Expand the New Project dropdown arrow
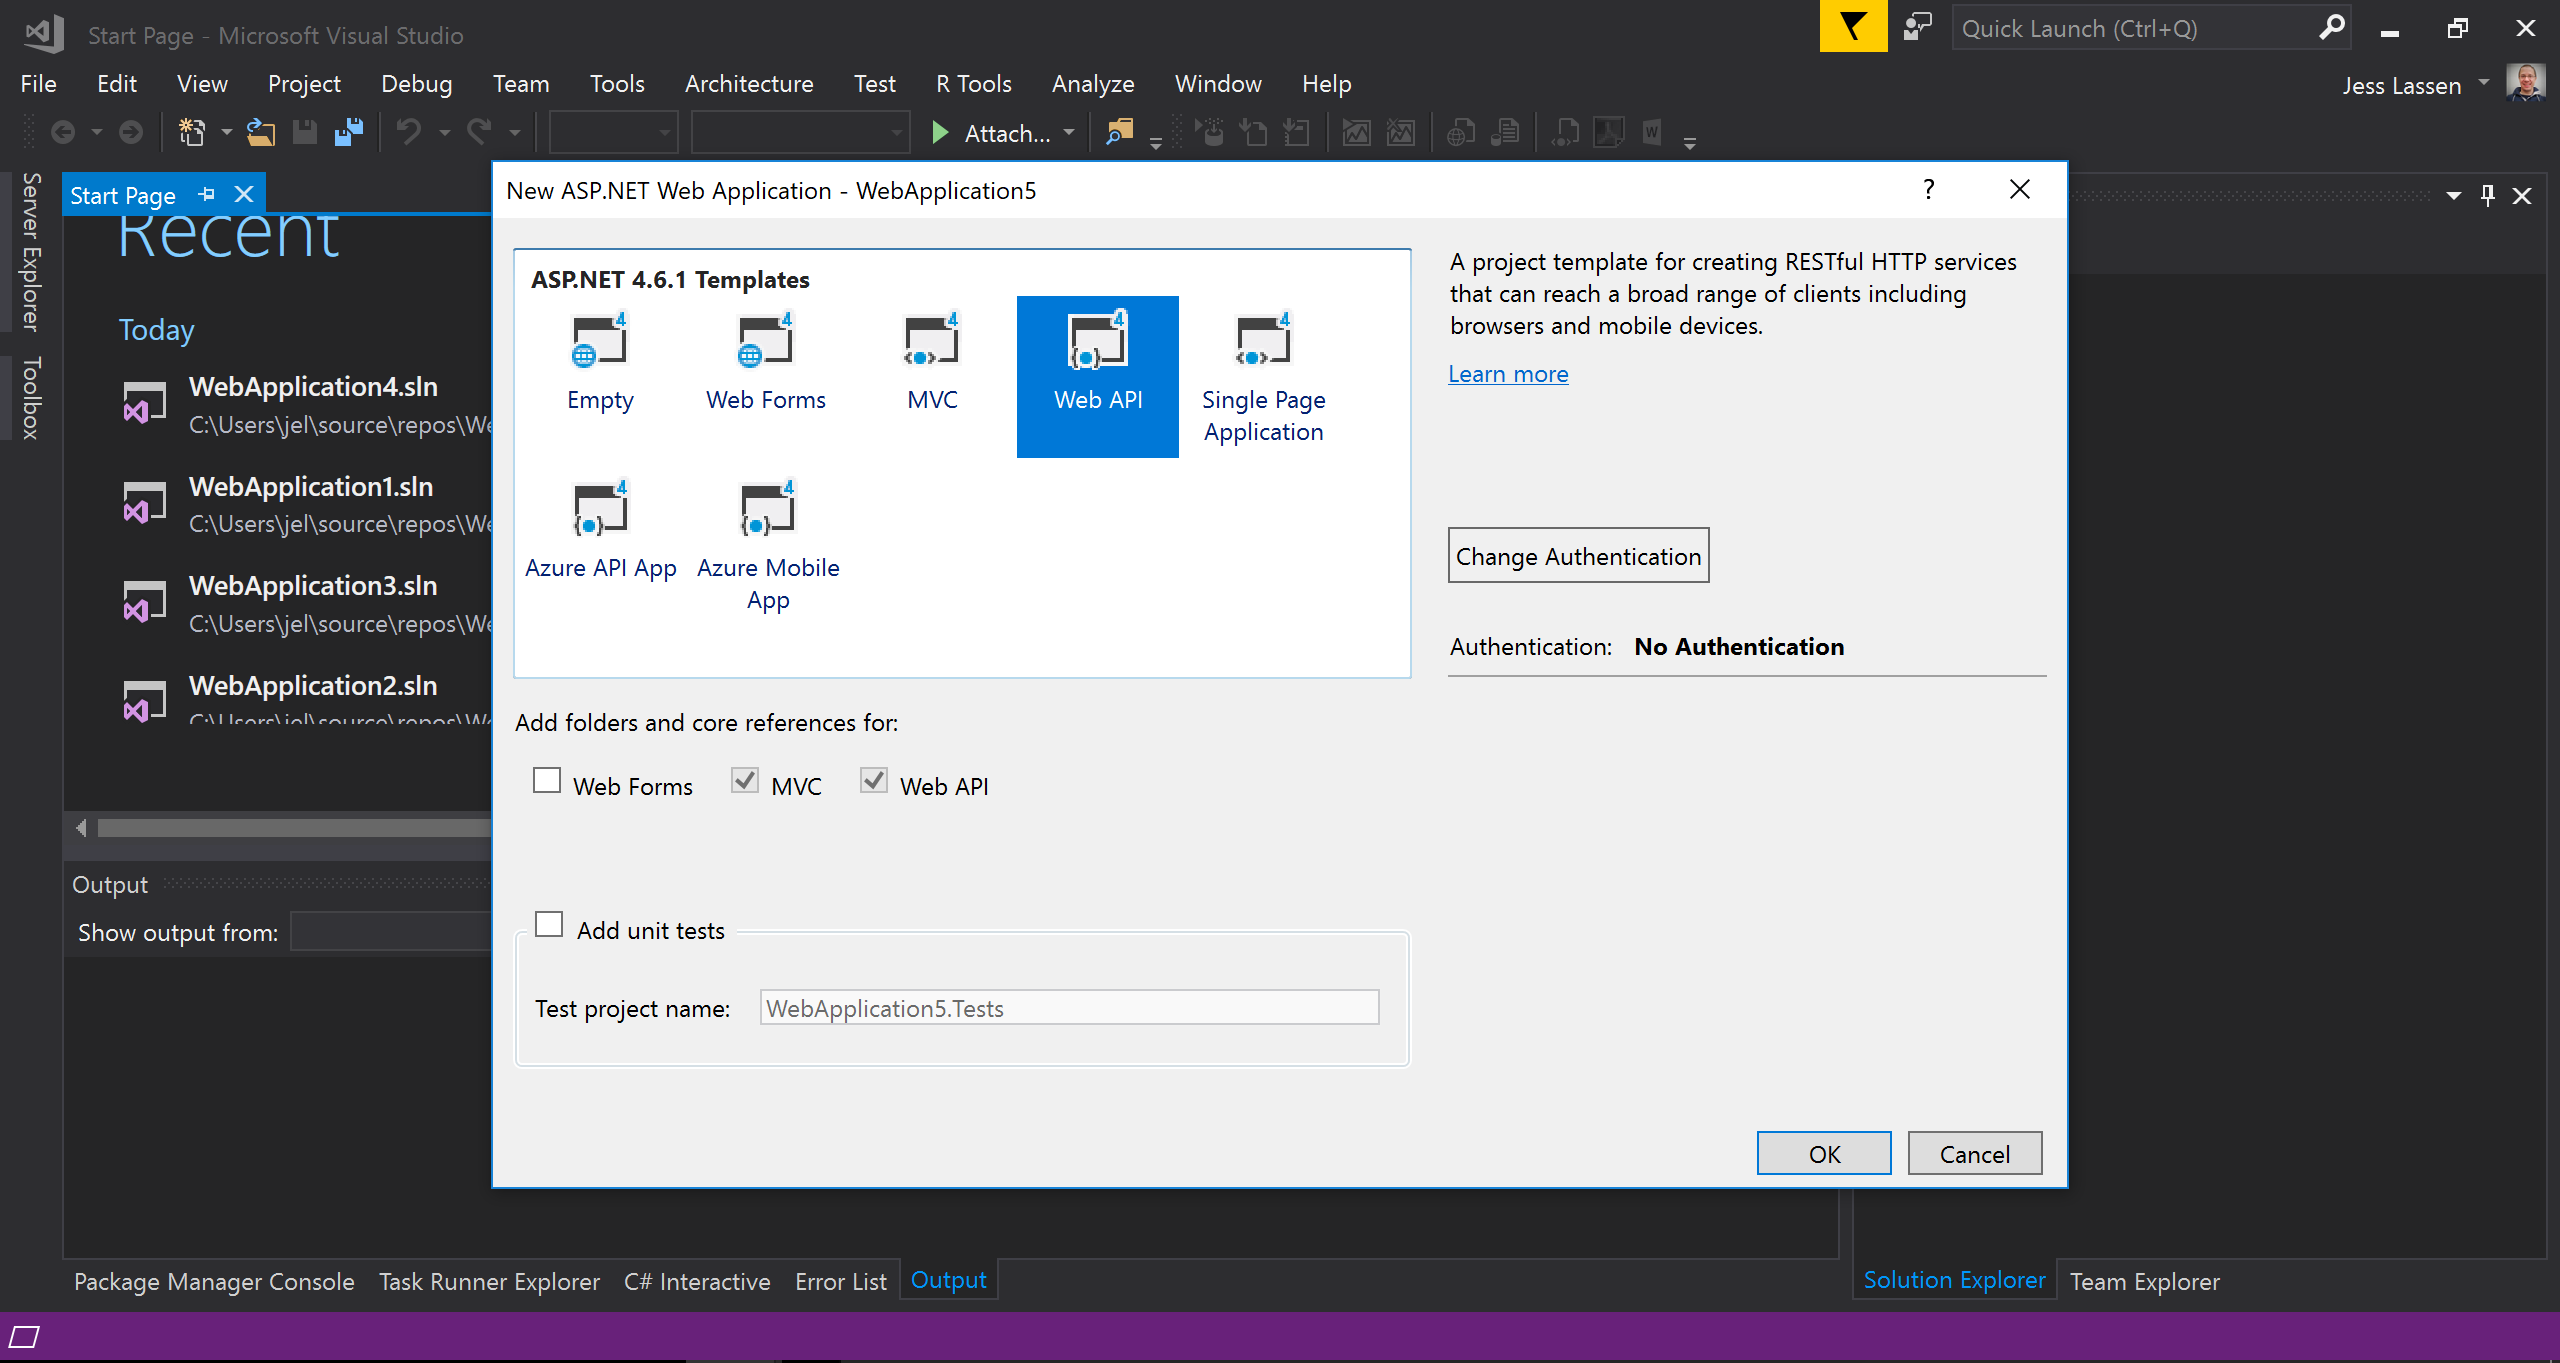This screenshot has height=1363, width=2560. click(227, 133)
